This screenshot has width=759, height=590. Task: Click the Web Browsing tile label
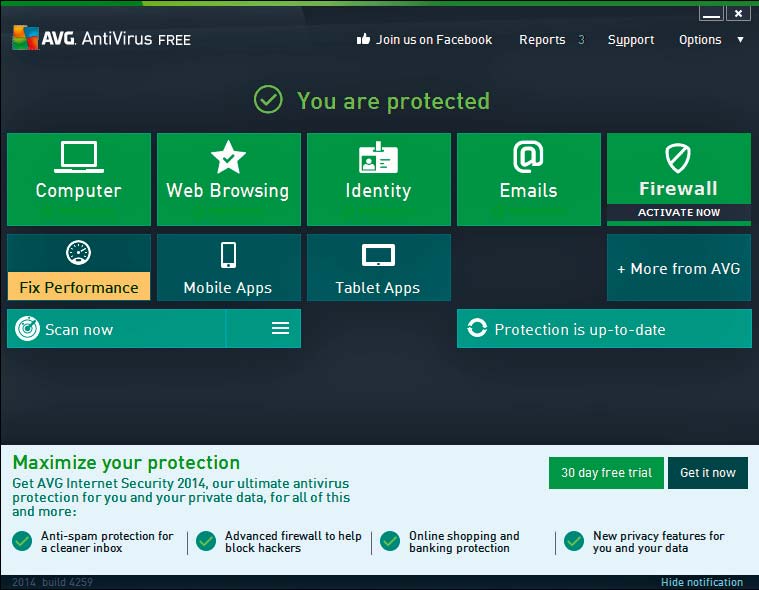pyautogui.click(x=228, y=191)
